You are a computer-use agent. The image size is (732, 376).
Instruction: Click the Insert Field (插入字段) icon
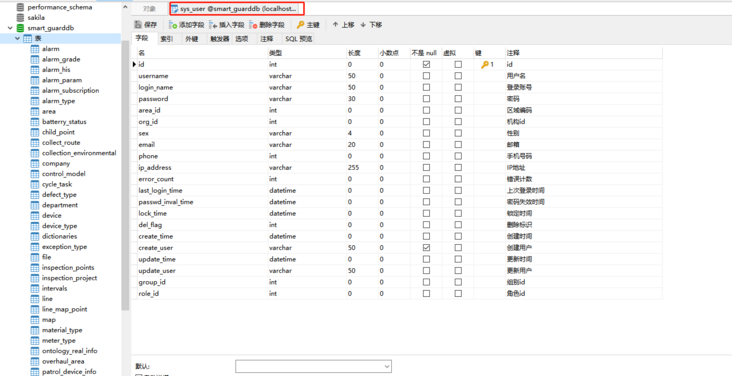[x=213, y=25]
